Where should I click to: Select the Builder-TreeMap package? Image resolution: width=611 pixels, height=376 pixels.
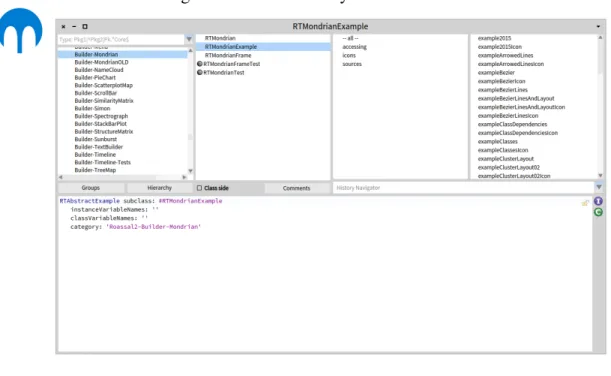95,170
